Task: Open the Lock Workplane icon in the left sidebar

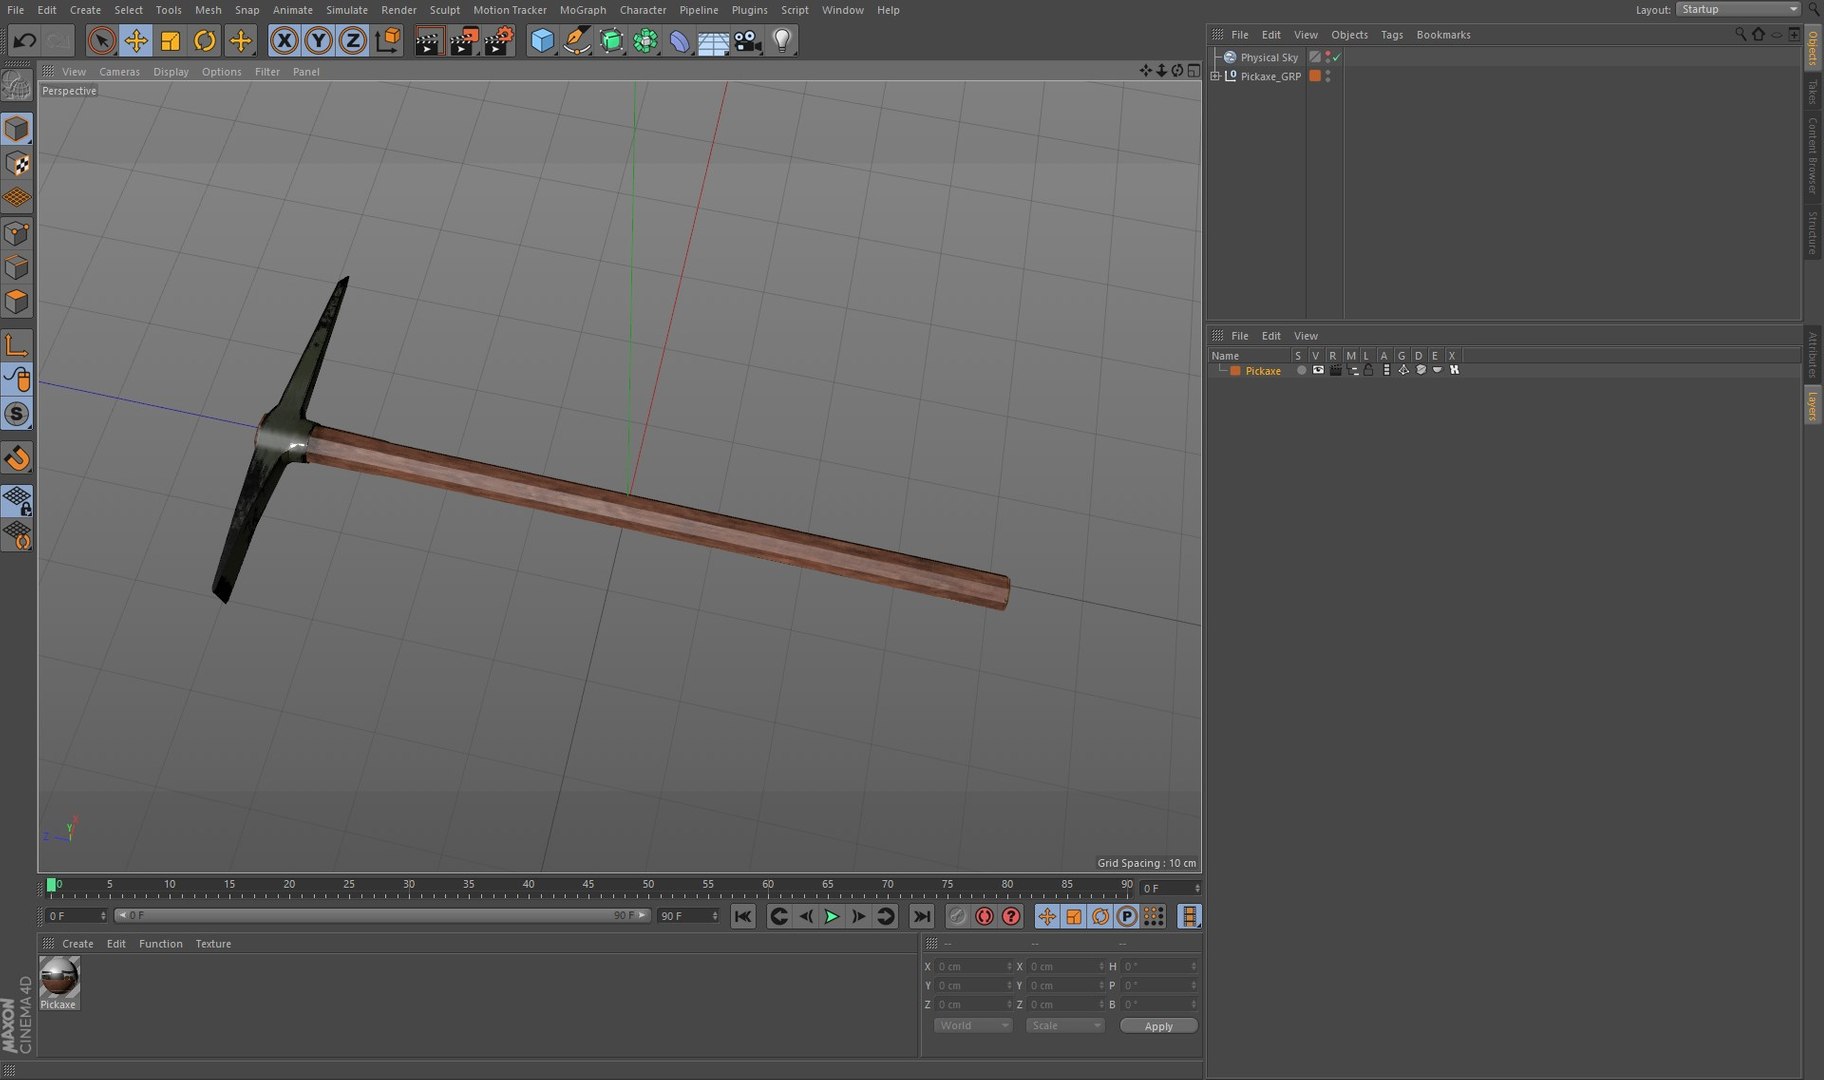Action: tap(17, 500)
